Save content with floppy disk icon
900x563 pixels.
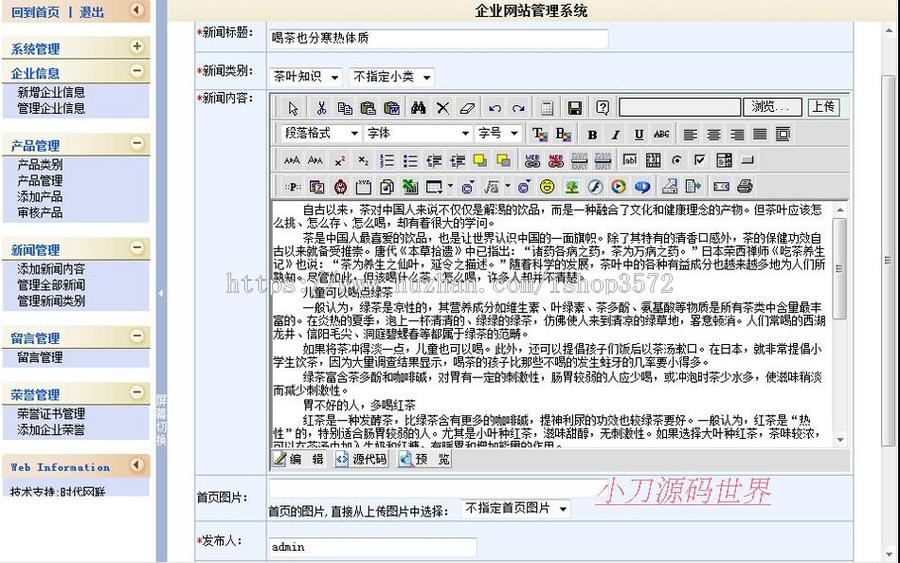[x=575, y=108]
